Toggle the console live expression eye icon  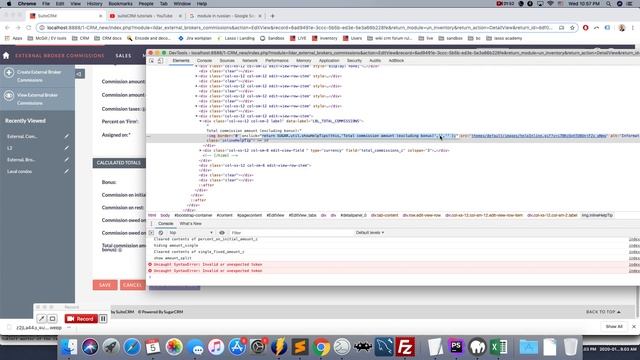point(222,233)
